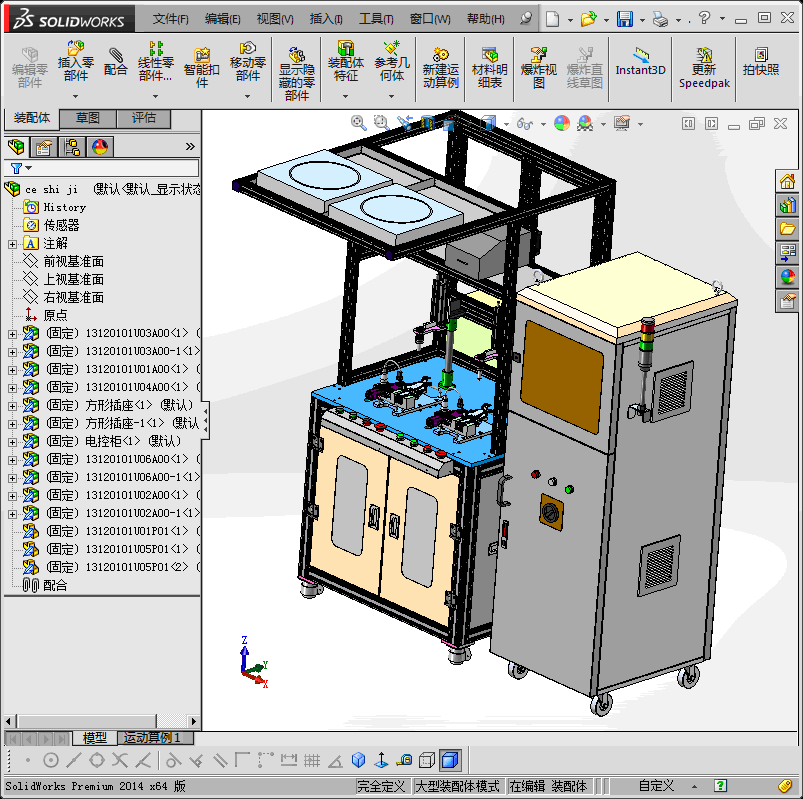Expand the 注解 annotations node
Screen dimensions: 803x799
(x=12, y=244)
